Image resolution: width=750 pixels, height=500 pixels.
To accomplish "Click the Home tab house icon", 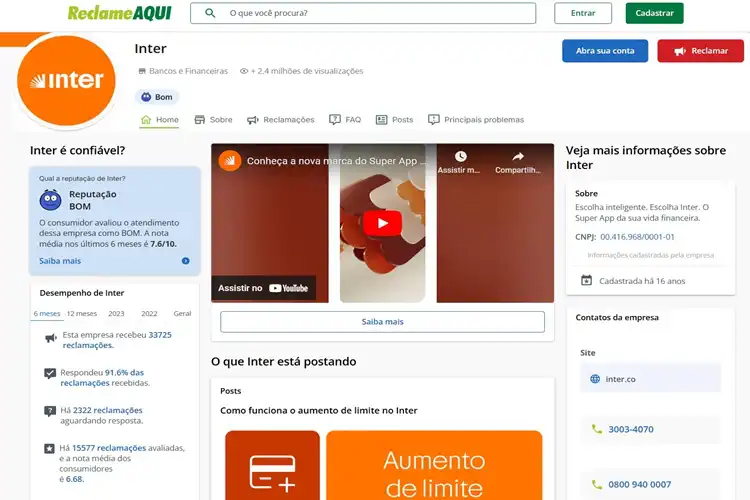I will [x=146, y=119].
